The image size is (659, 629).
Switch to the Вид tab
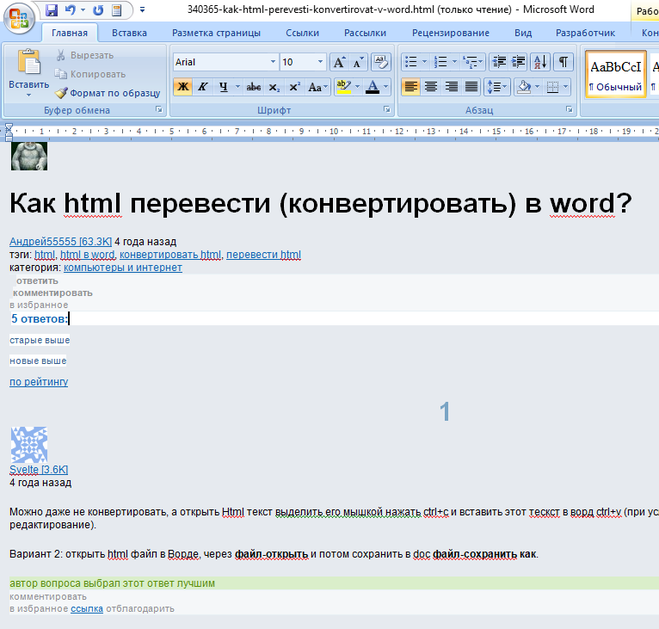point(523,33)
